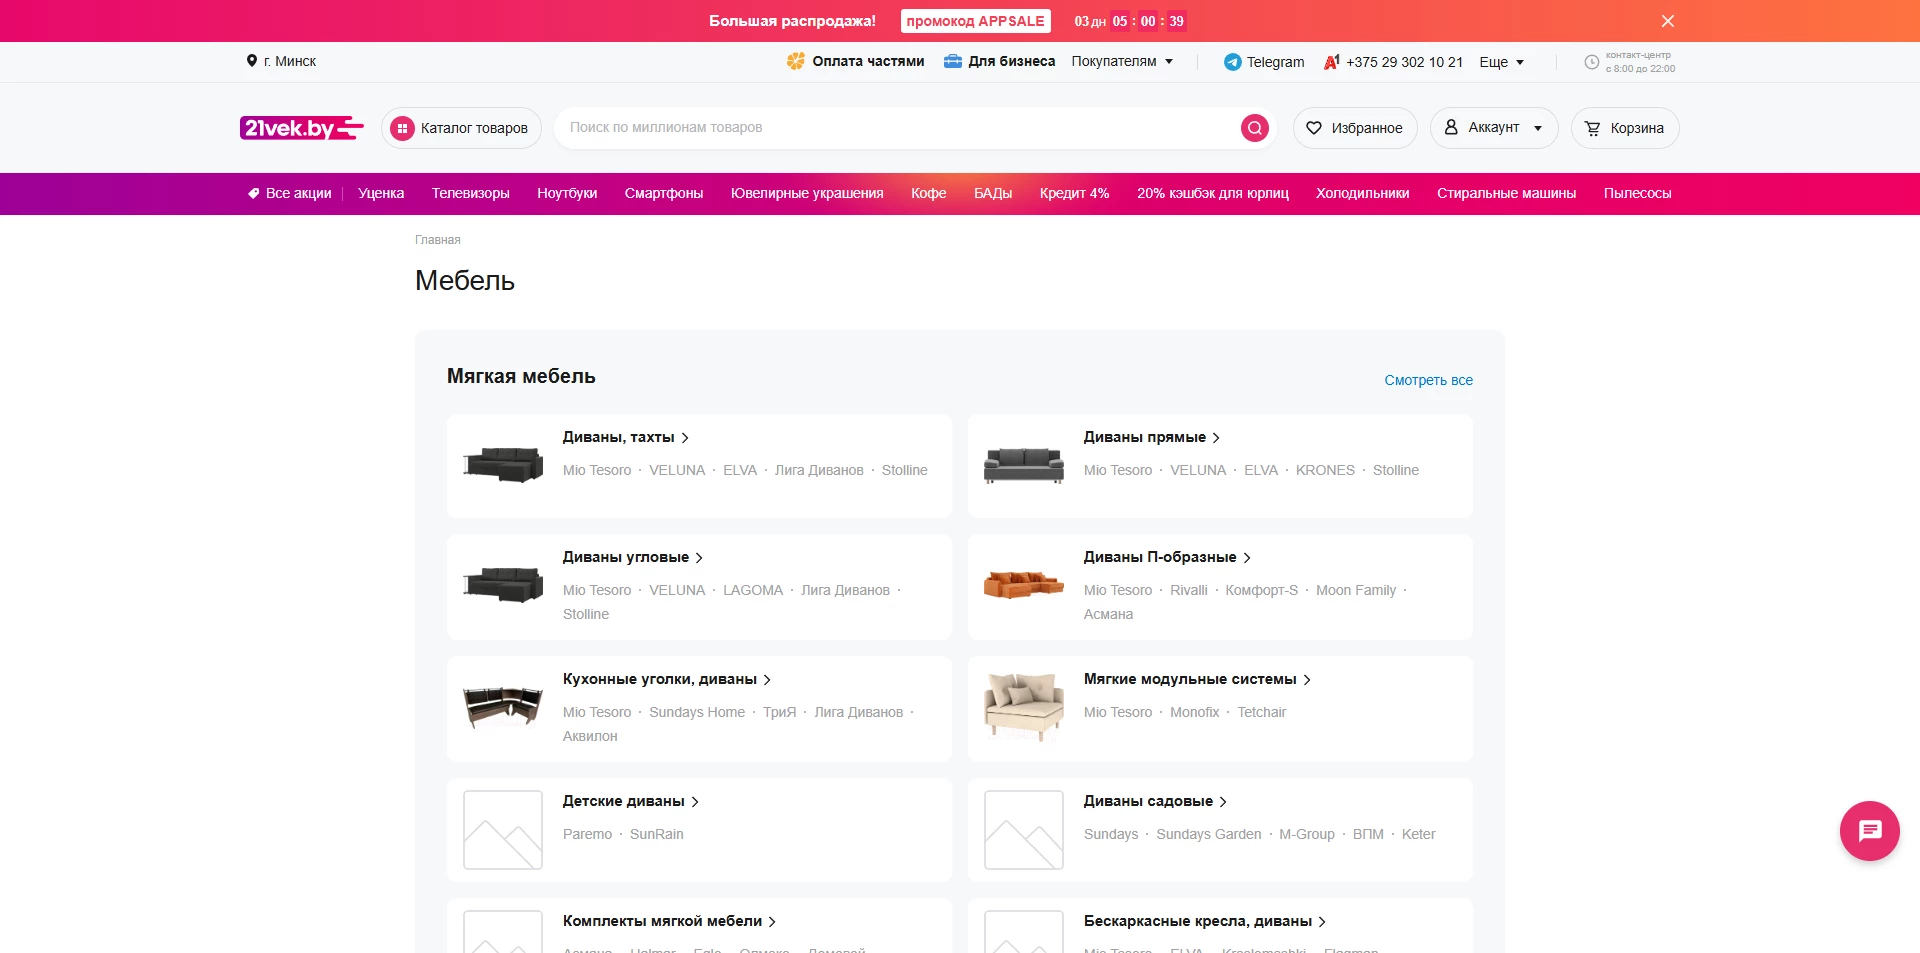This screenshot has width=1920, height=953.
Task: Open Избранное favorites with heart icon
Action: [1355, 128]
